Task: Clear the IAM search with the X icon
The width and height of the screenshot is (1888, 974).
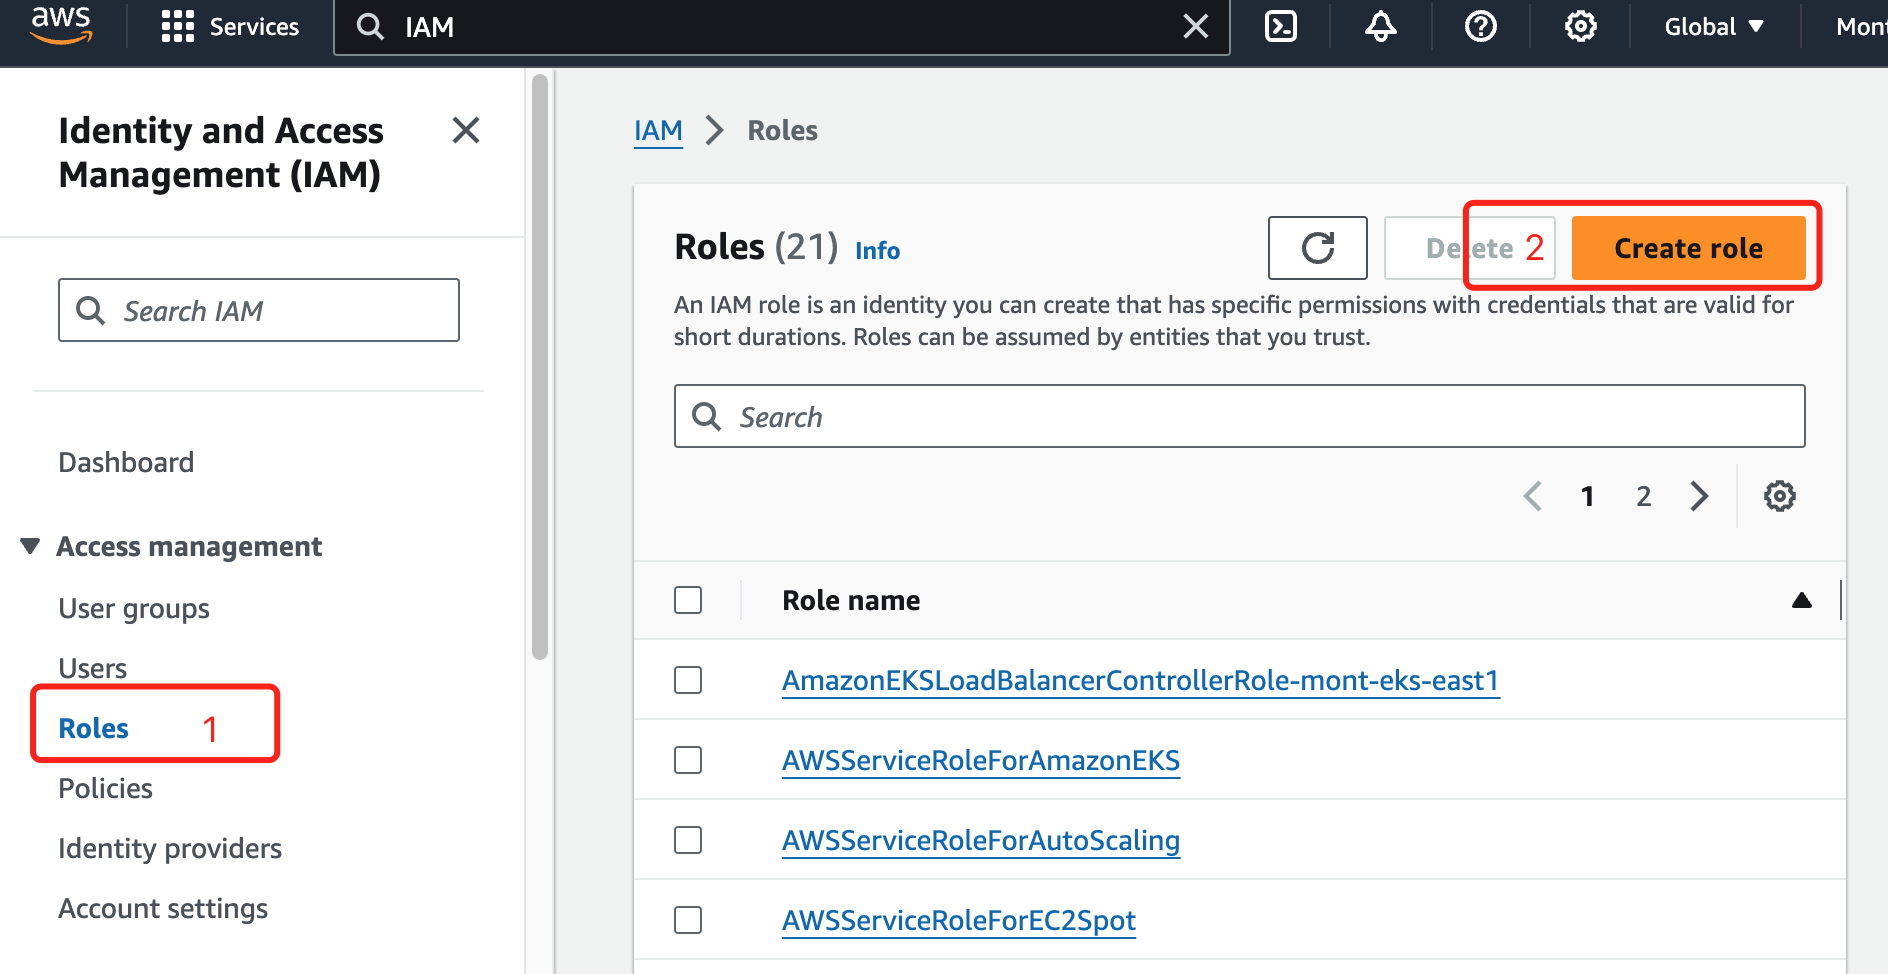Action: pos(1196,27)
